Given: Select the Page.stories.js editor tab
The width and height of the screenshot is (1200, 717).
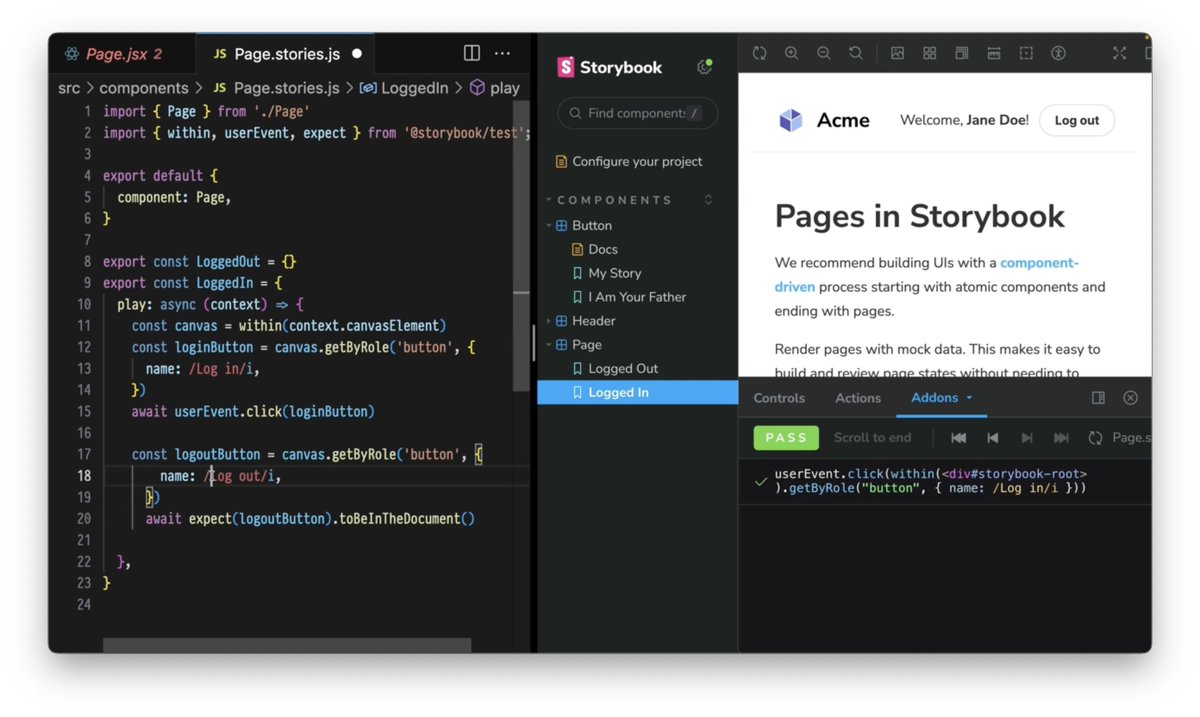Looking at the screenshot, I should pyautogui.click(x=287, y=54).
